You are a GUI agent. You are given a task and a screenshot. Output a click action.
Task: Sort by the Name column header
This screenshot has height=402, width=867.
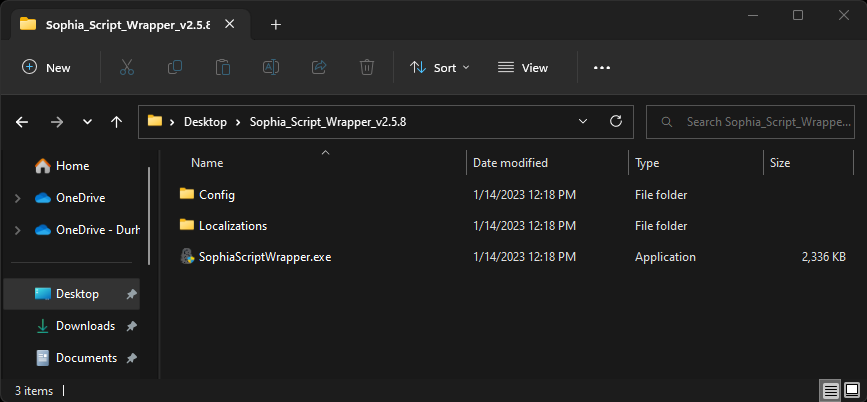click(x=207, y=163)
